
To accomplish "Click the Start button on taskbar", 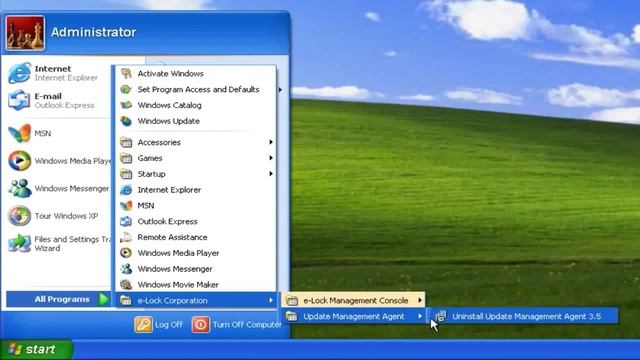I will (36, 349).
